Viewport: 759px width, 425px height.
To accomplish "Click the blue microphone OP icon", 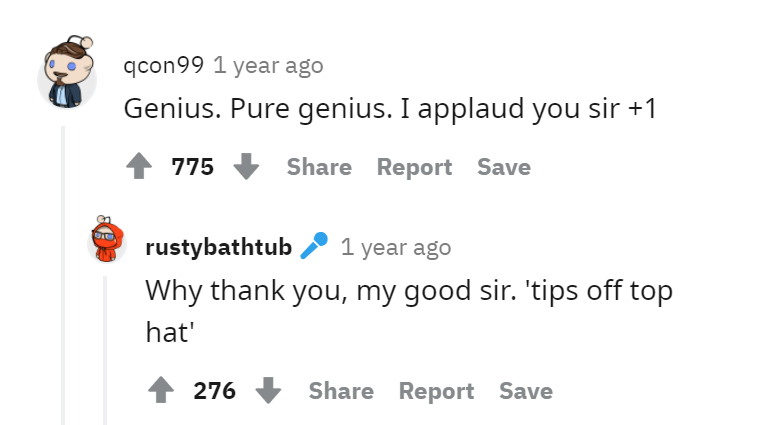I will (x=314, y=246).
